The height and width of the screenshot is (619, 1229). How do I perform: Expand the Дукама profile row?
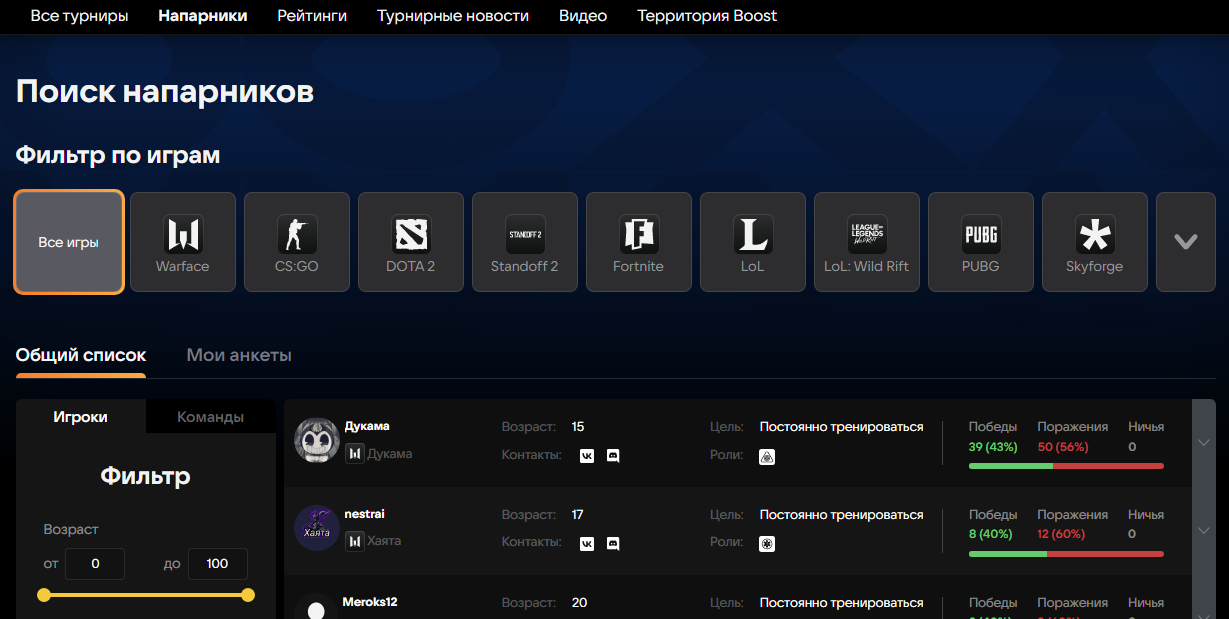[x=1204, y=443]
